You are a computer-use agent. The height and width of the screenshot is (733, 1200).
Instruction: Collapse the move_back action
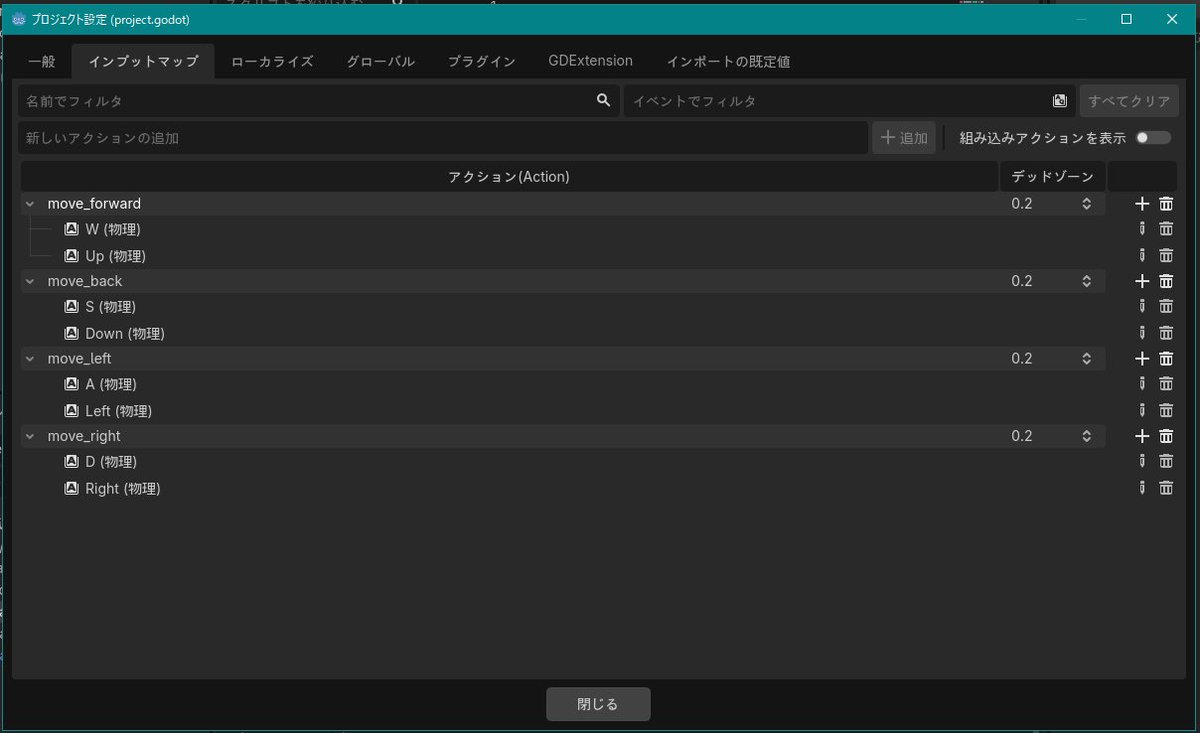pyautogui.click(x=30, y=281)
